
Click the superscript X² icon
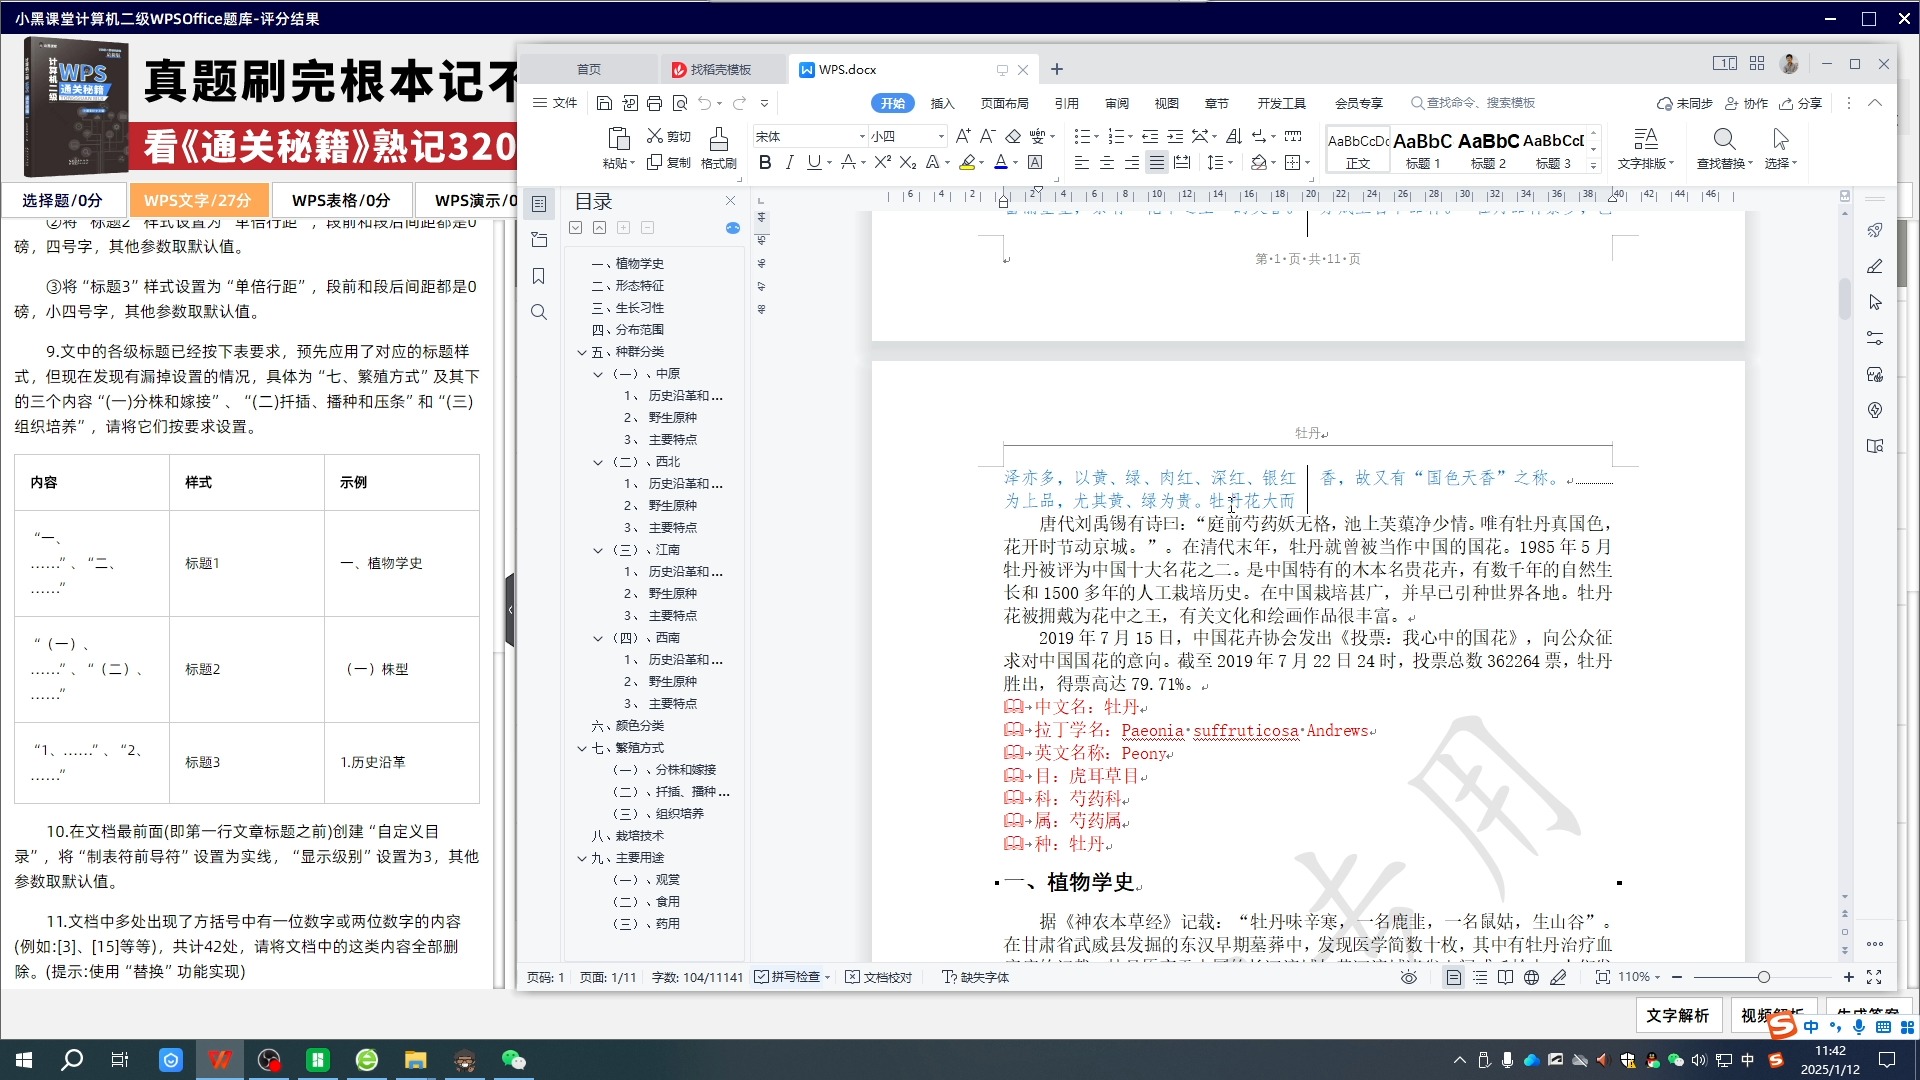[881, 162]
